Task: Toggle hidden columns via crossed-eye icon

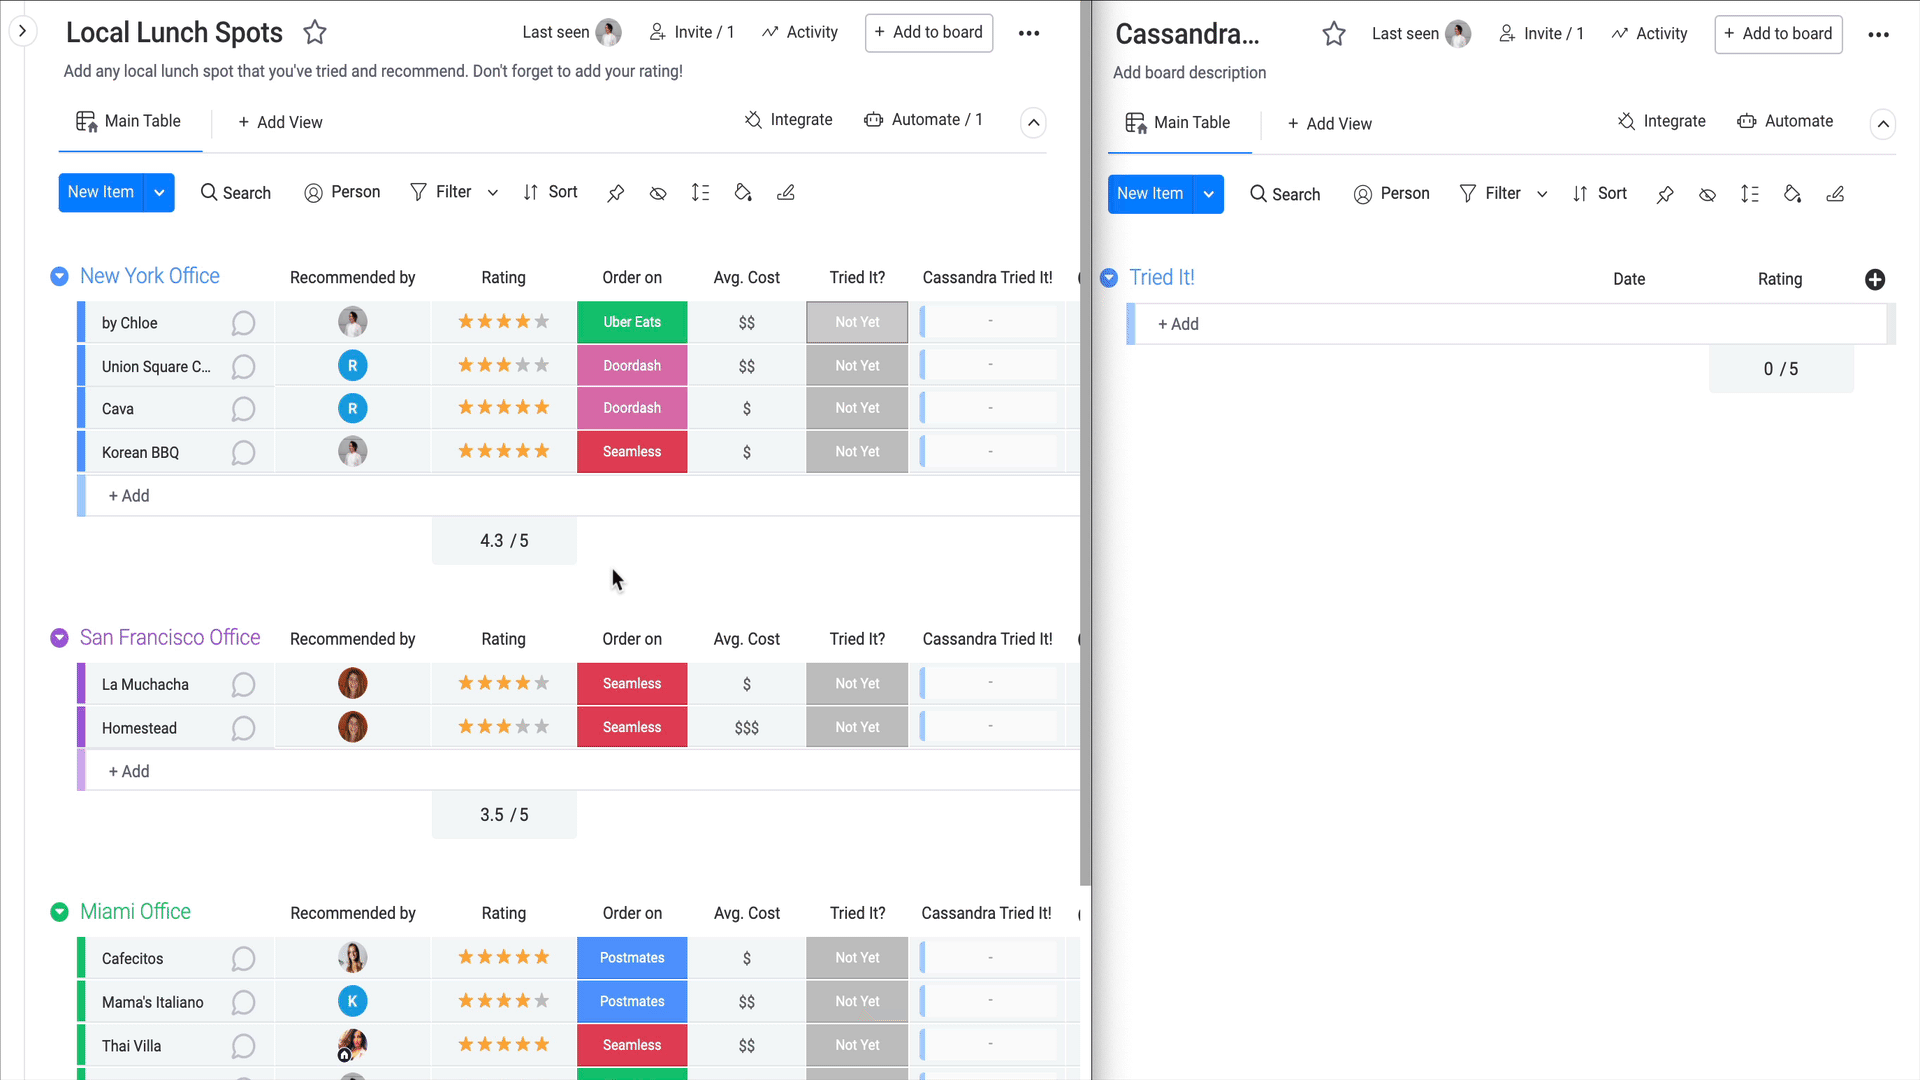Action: tap(657, 192)
